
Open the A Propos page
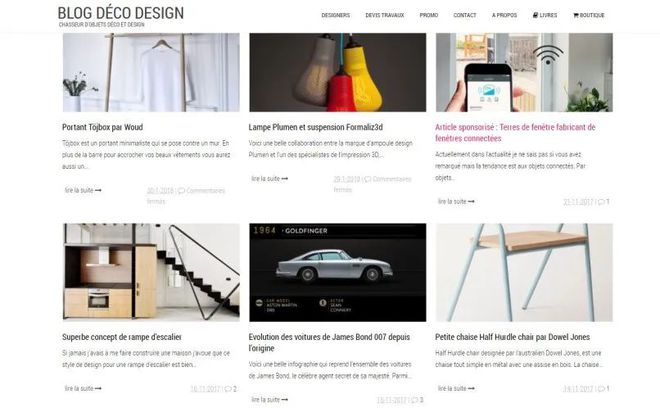click(504, 15)
